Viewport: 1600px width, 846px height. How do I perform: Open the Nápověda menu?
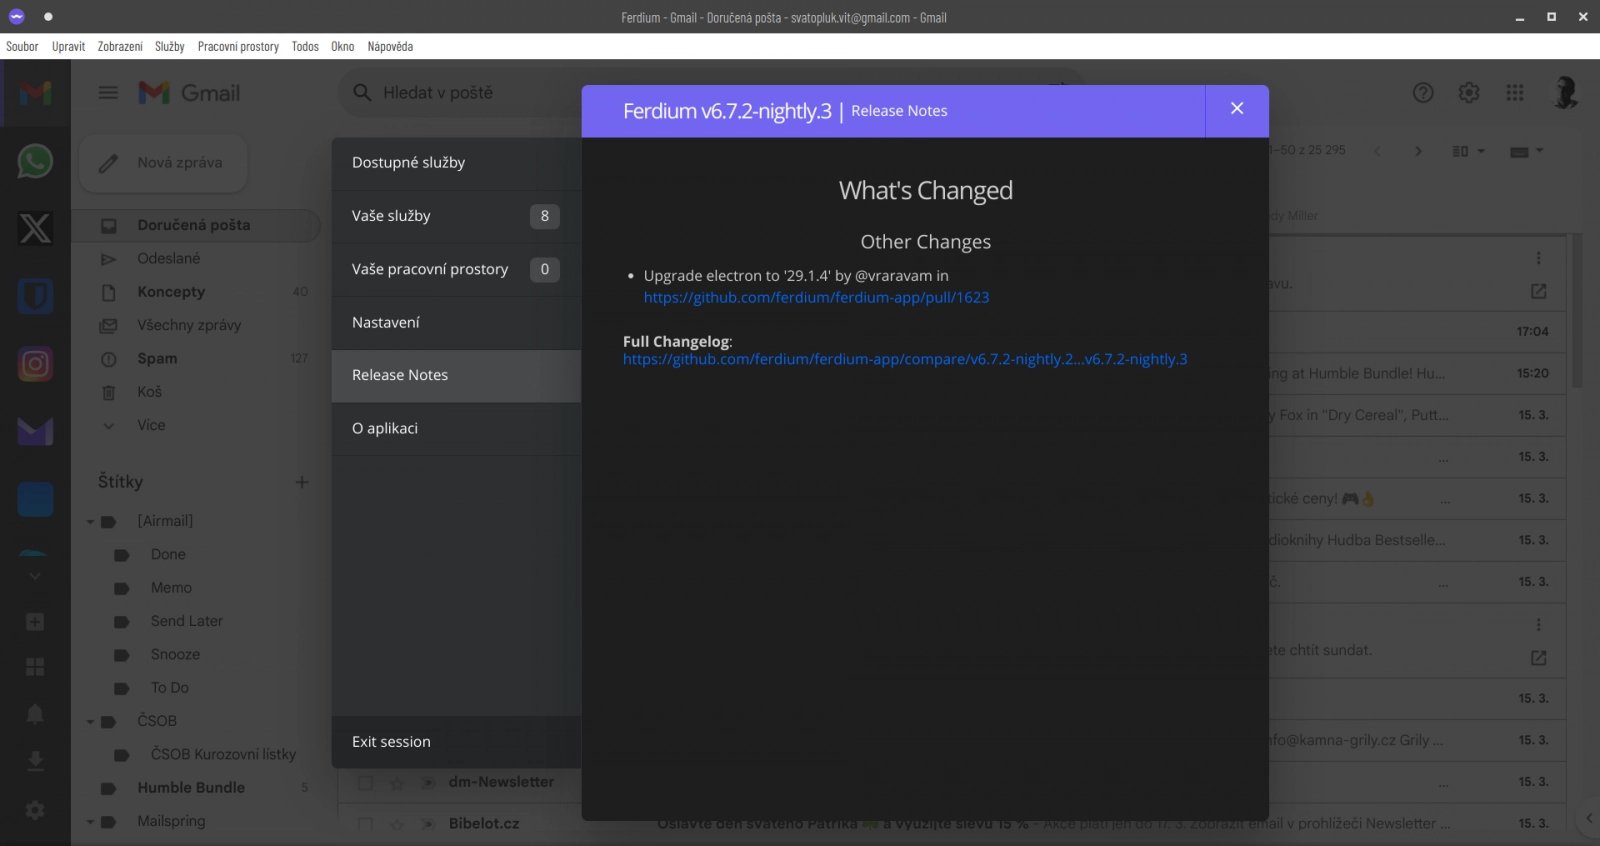pyautogui.click(x=390, y=46)
